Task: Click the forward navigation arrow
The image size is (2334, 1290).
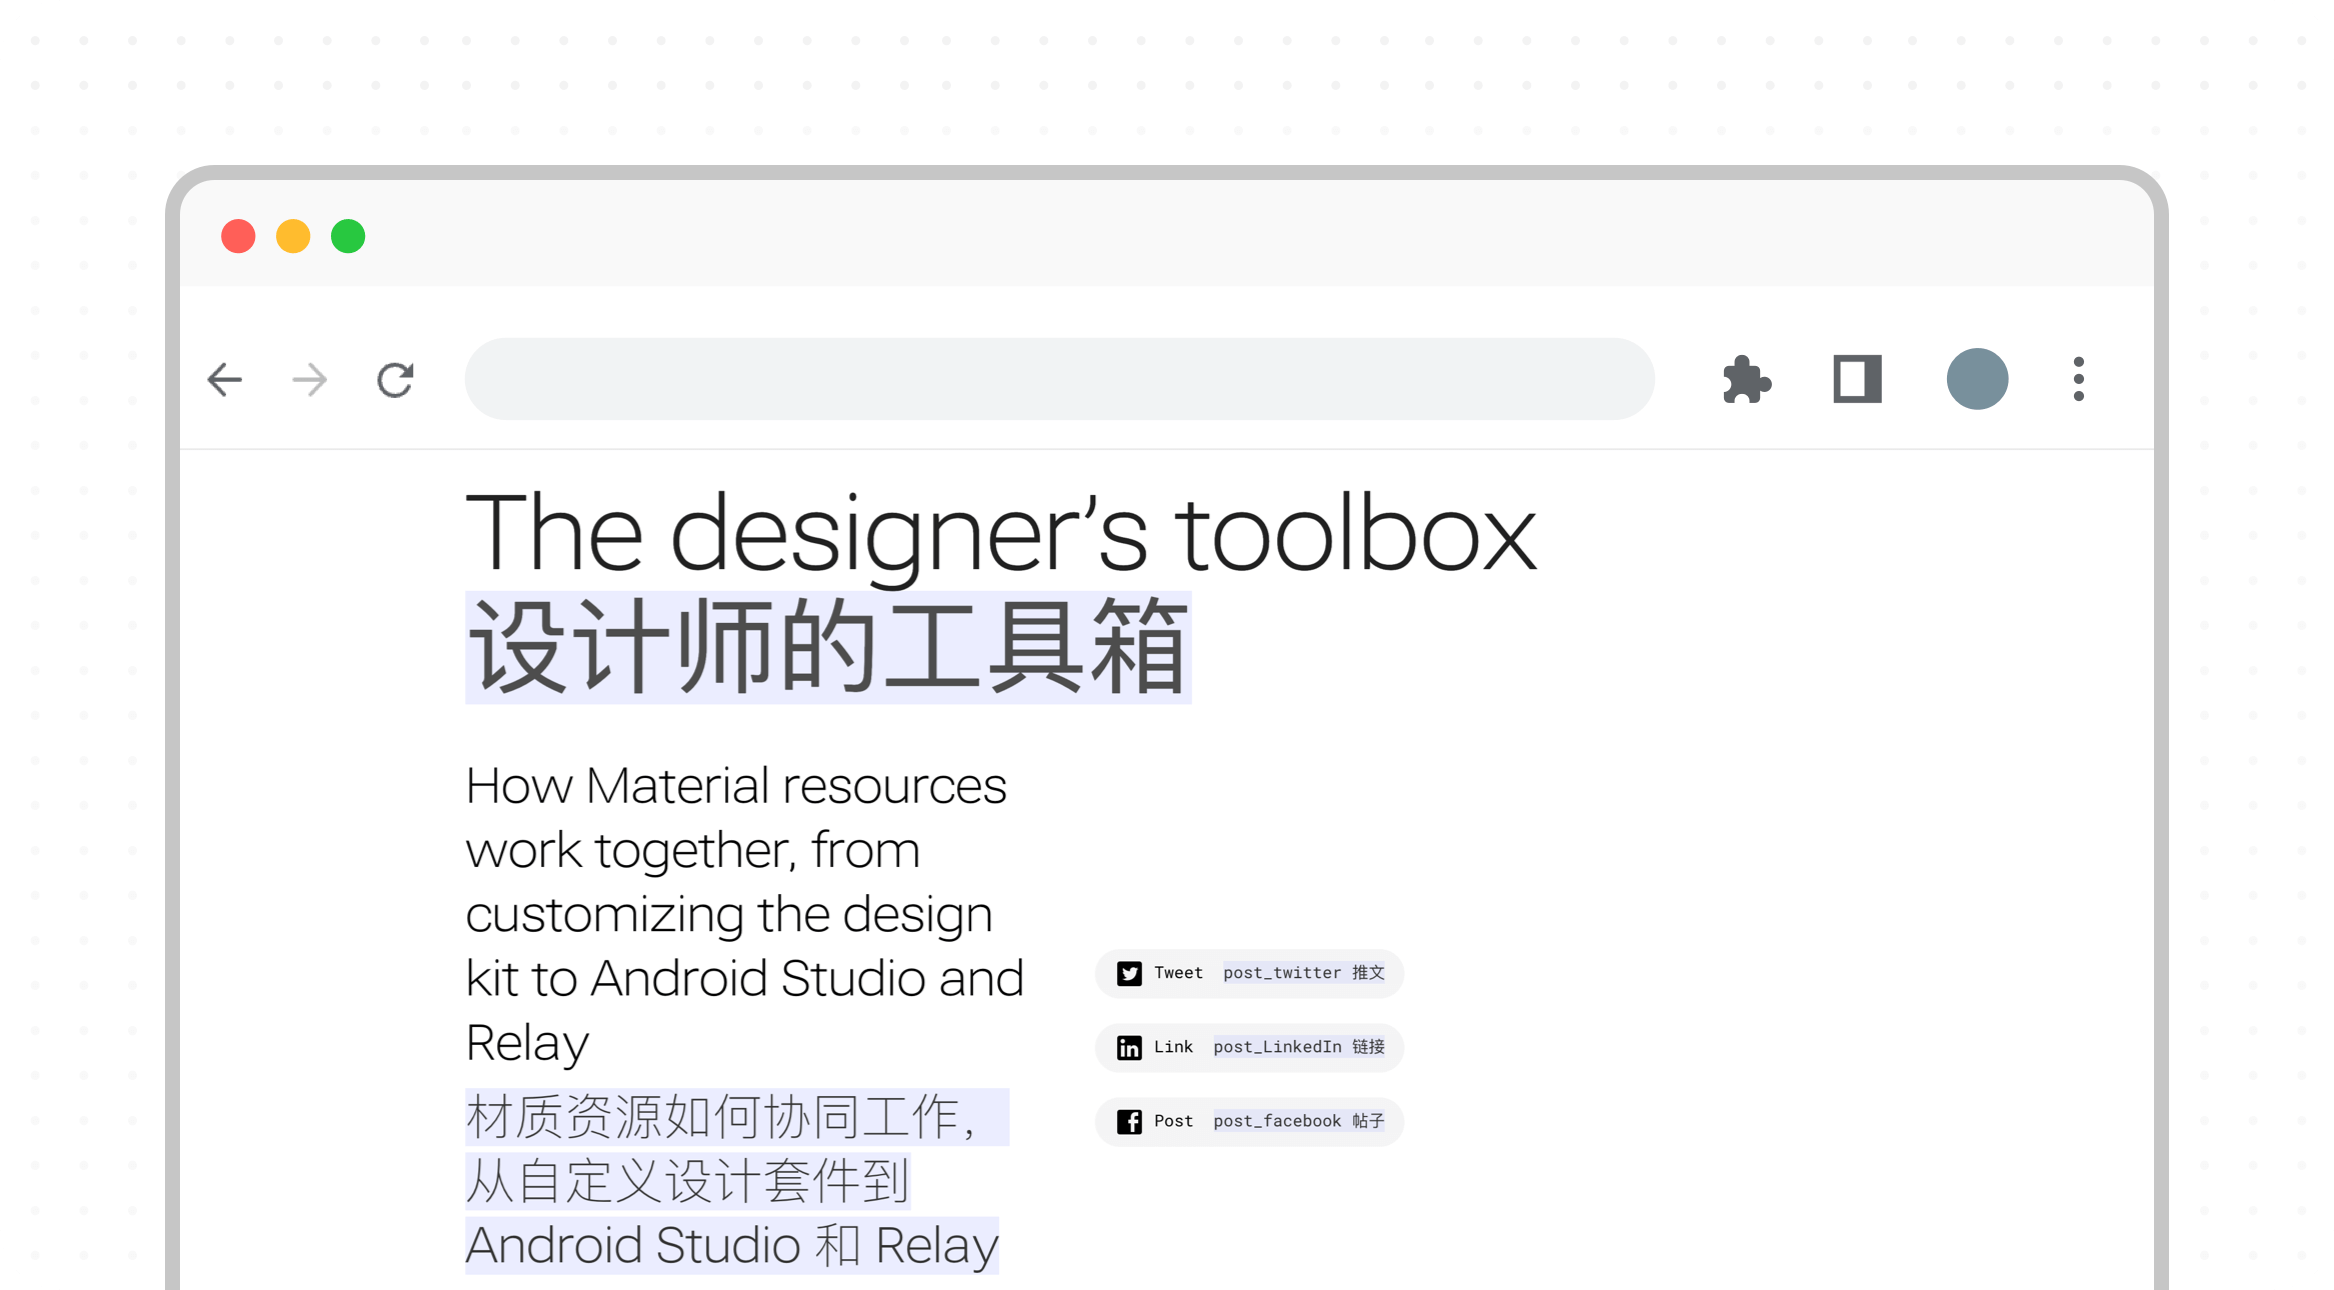Action: 310,379
